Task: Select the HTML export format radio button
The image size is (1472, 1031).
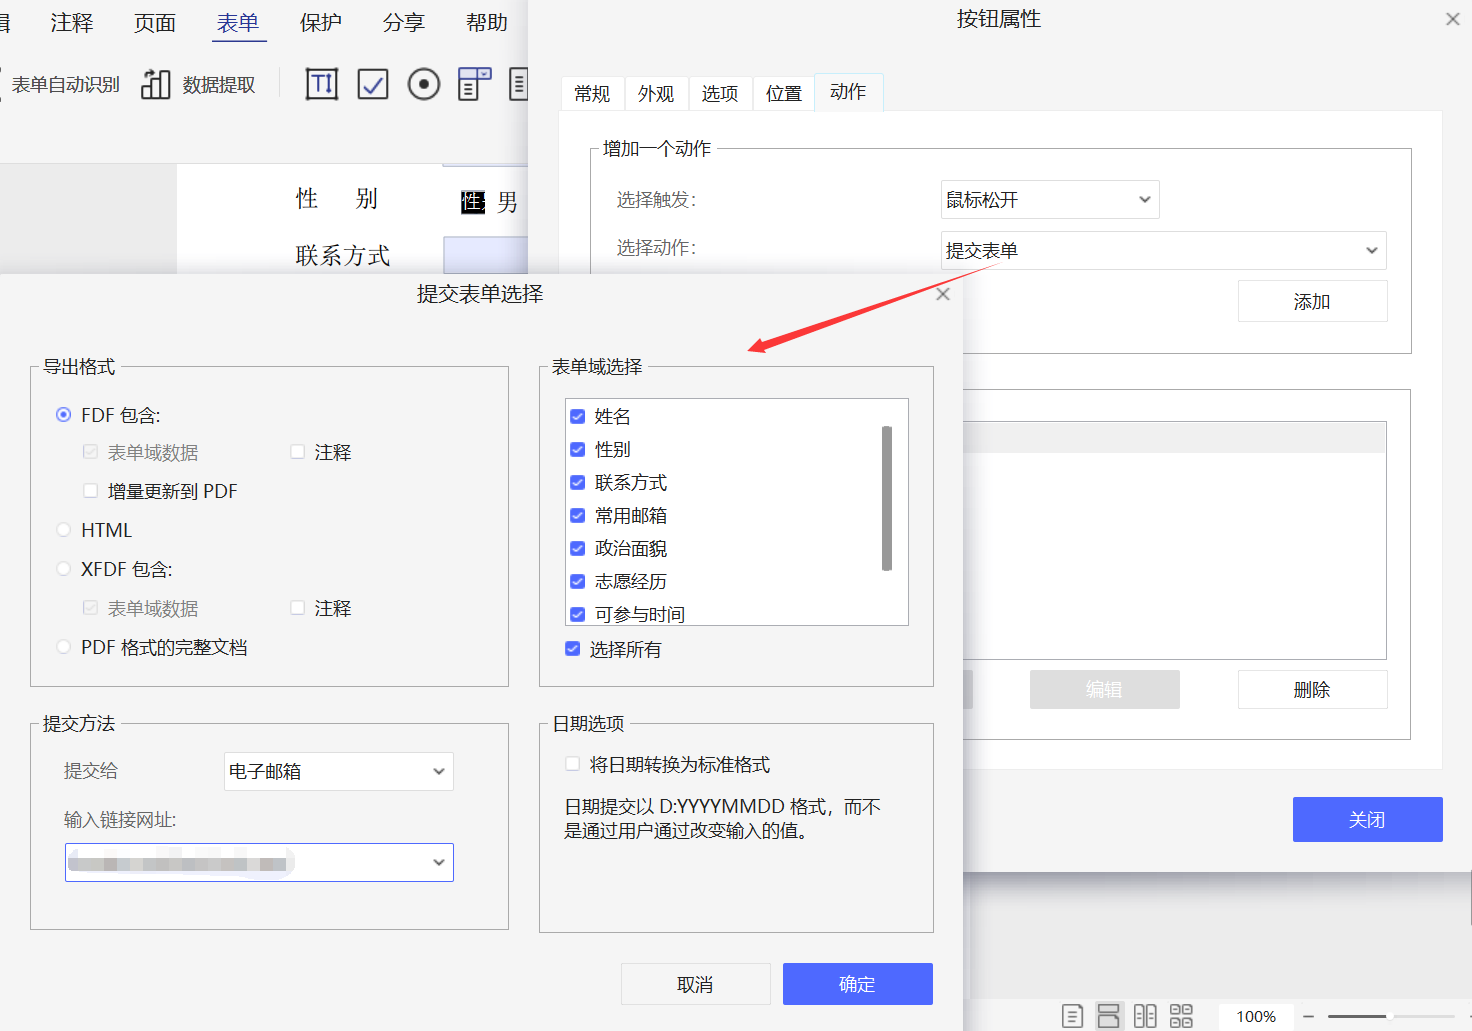Action: [x=64, y=529]
